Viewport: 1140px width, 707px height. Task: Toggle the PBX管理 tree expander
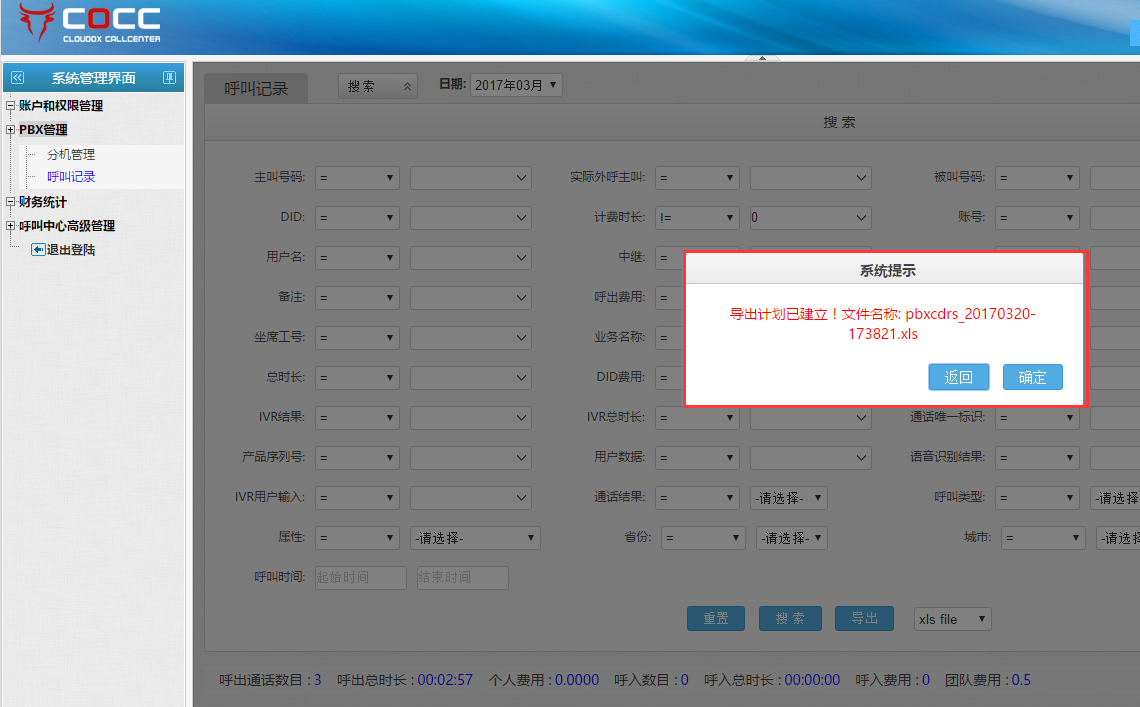[11, 130]
